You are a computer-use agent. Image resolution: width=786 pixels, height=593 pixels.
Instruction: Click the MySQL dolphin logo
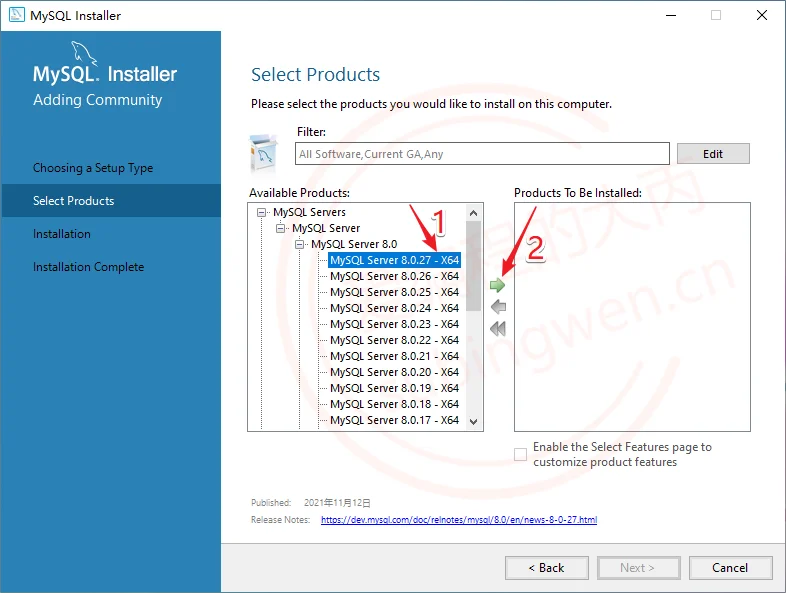[84, 53]
